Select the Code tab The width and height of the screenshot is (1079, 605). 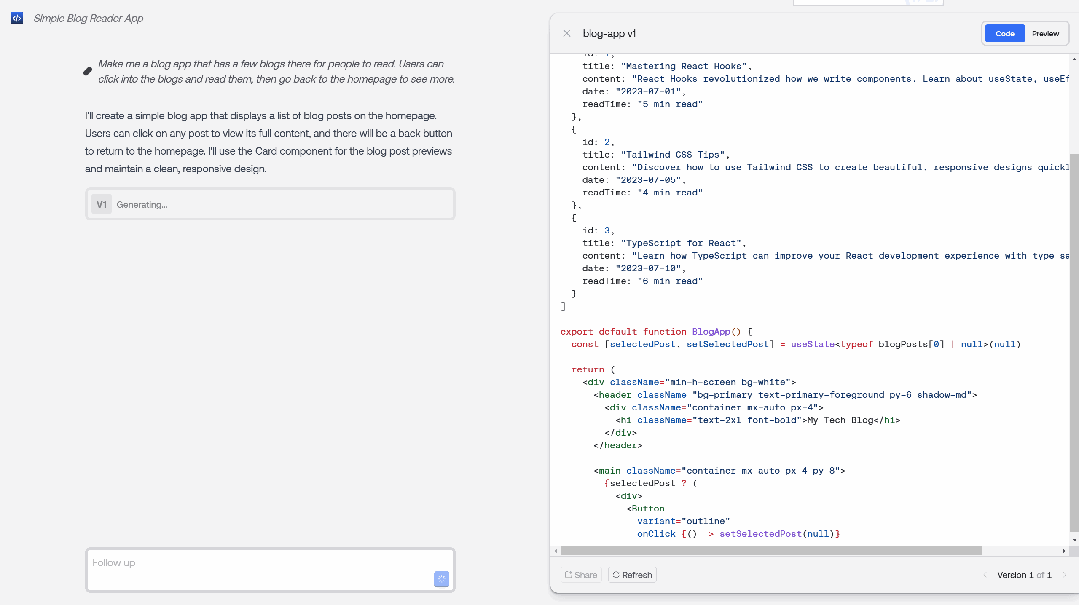point(1004,32)
